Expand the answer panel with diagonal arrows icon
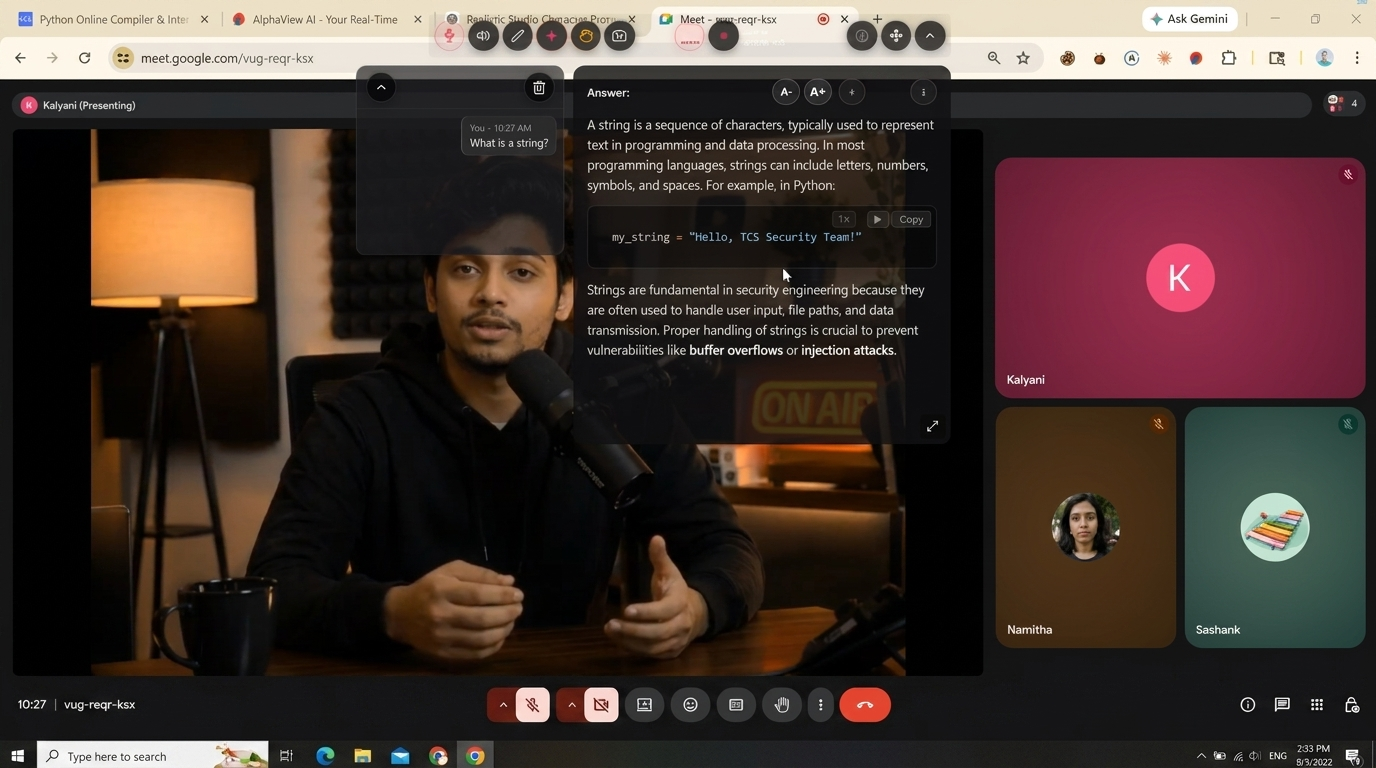Screen dimensions: 1376x768 (x=932, y=426)
